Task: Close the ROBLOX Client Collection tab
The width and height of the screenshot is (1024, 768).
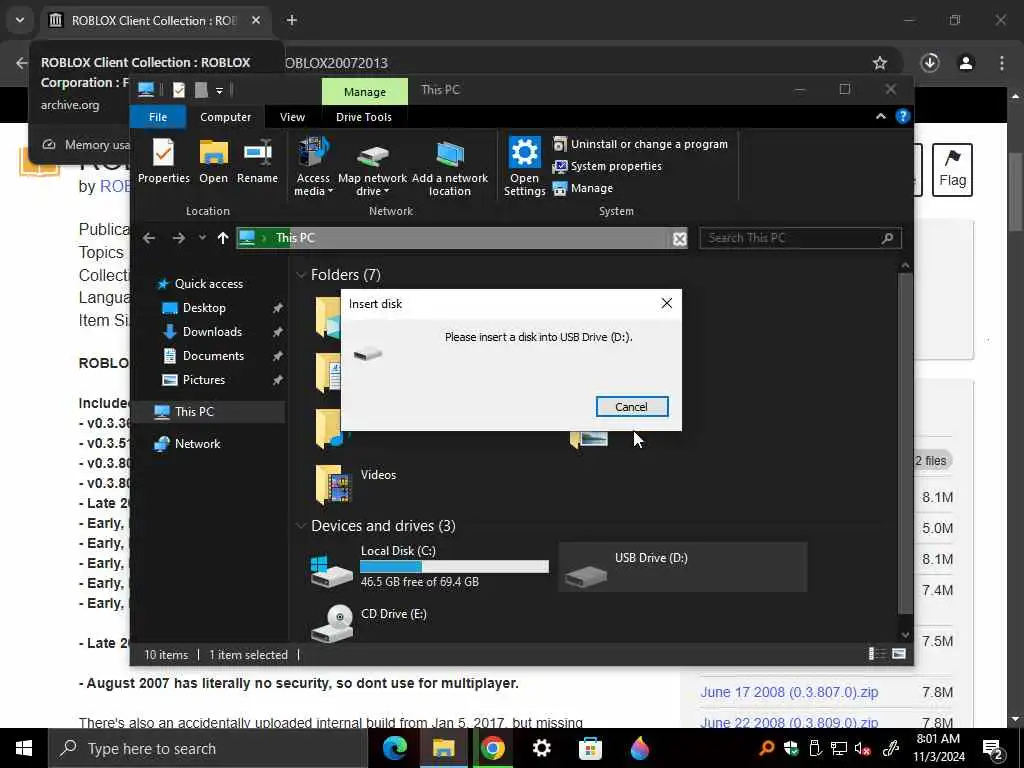Action: (256, 20)
